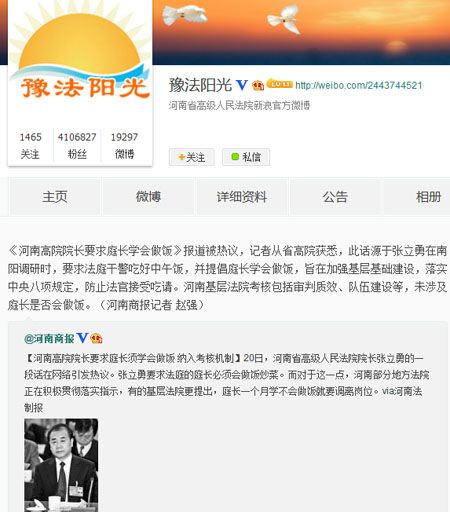This screenshot has width=450, height=512.
Task: Open the 详细资料 tab
Action: [242, 196]
